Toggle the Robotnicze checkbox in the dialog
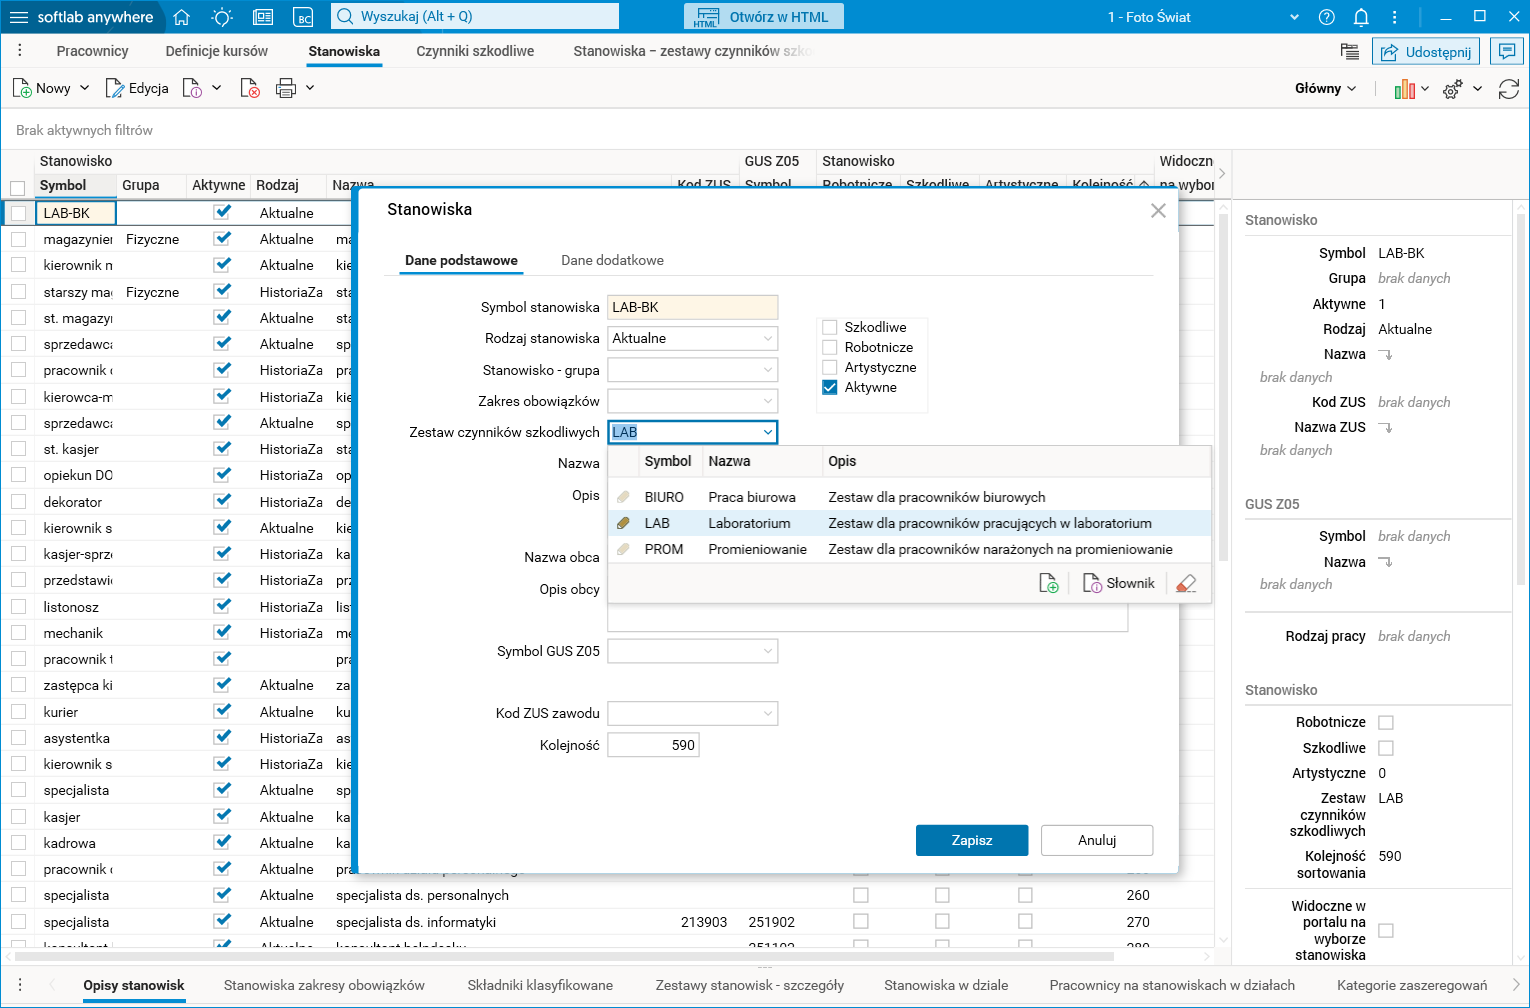Viewport: 1530px width, 1008px height. click(x=830, y=347)
